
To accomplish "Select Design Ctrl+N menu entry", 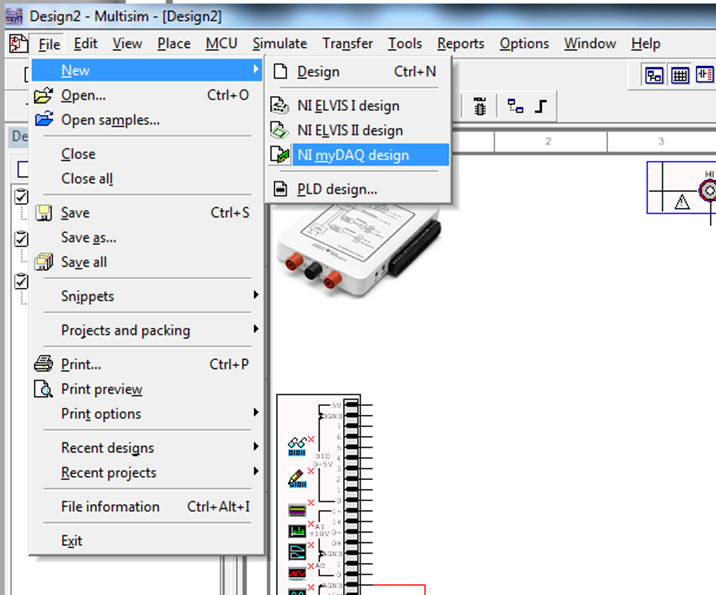I will (359, 71).
